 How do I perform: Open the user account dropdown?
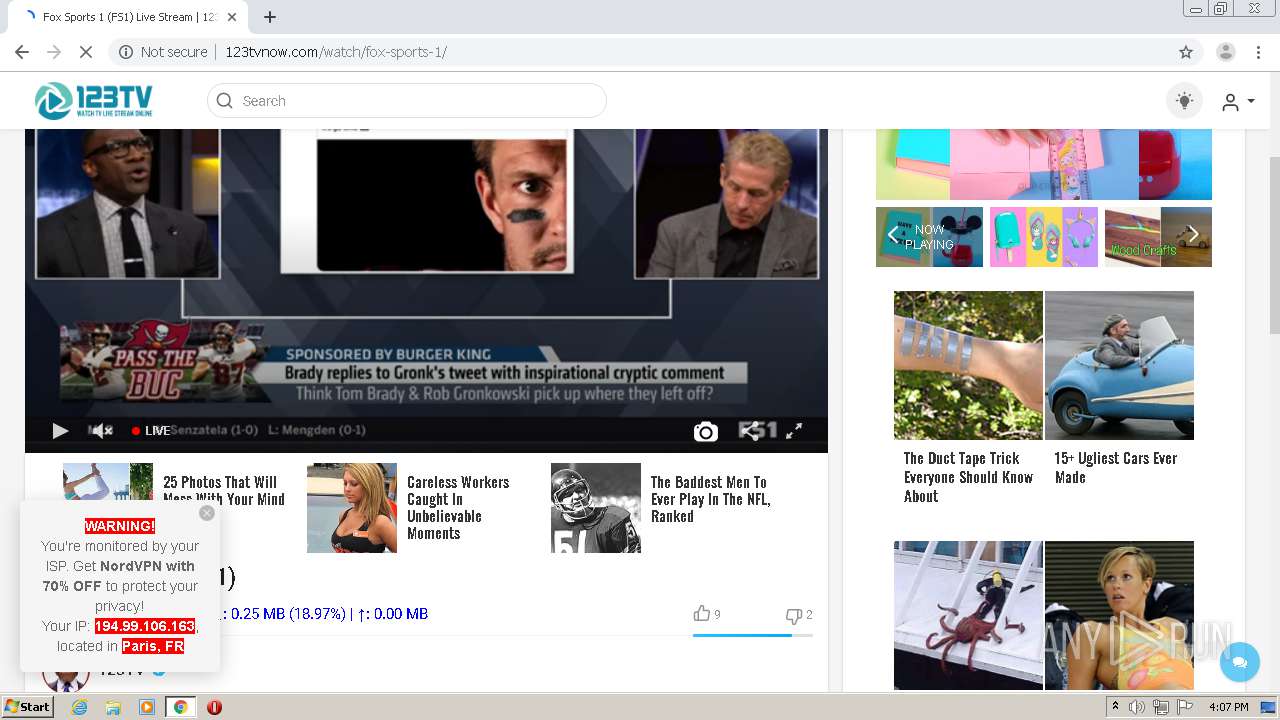click(x=1238, y=102)
